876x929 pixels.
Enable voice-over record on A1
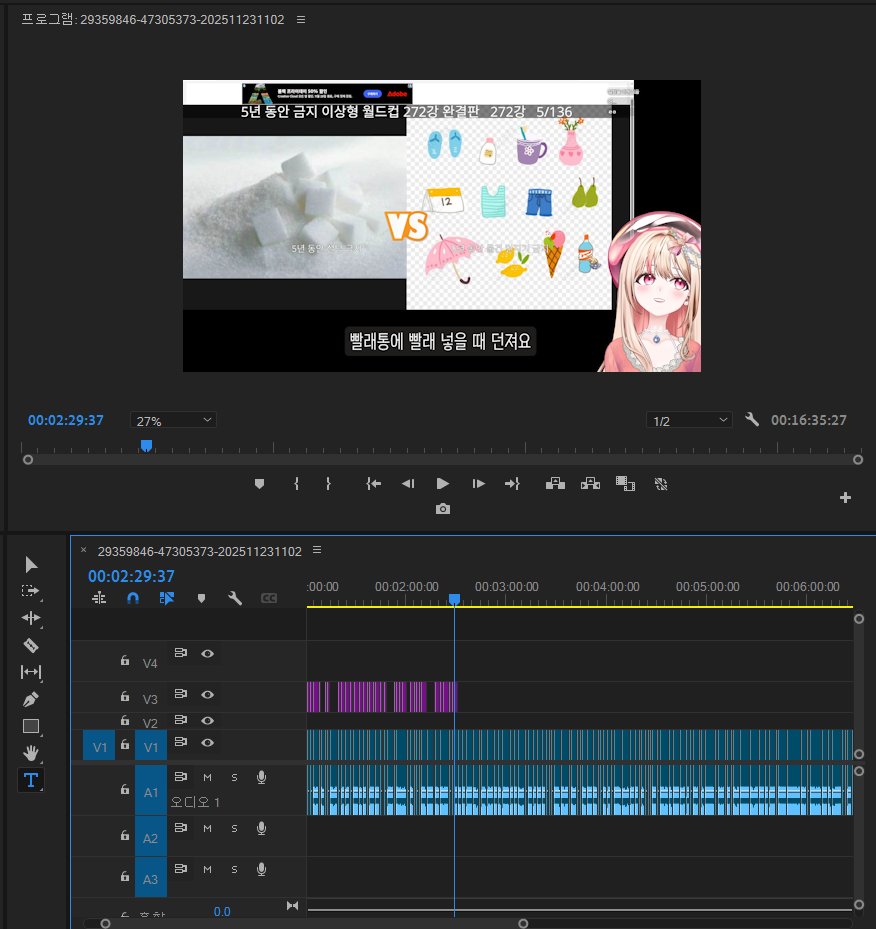pyautogui.click(x=261, y=777)
